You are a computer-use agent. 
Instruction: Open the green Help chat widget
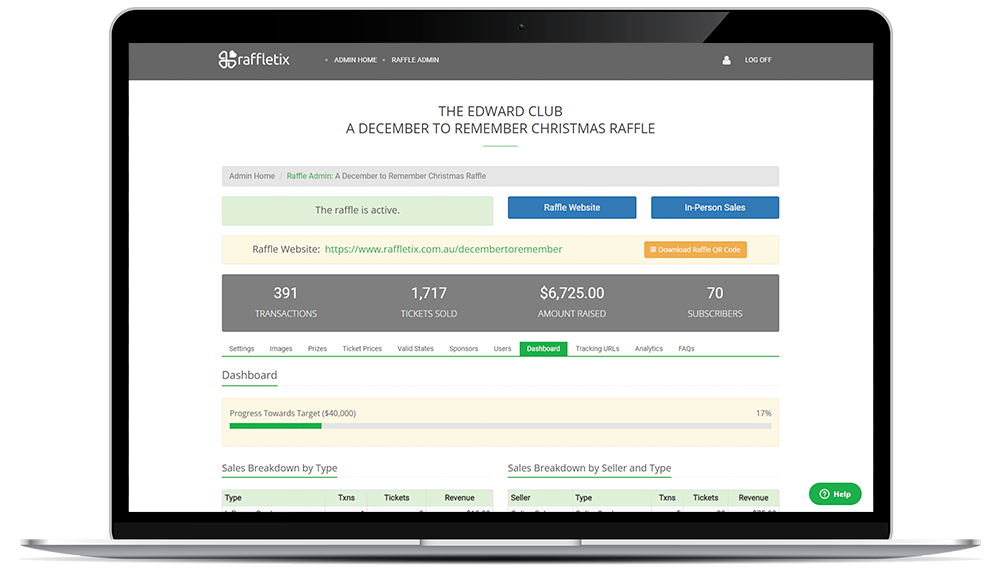point(834,494)
